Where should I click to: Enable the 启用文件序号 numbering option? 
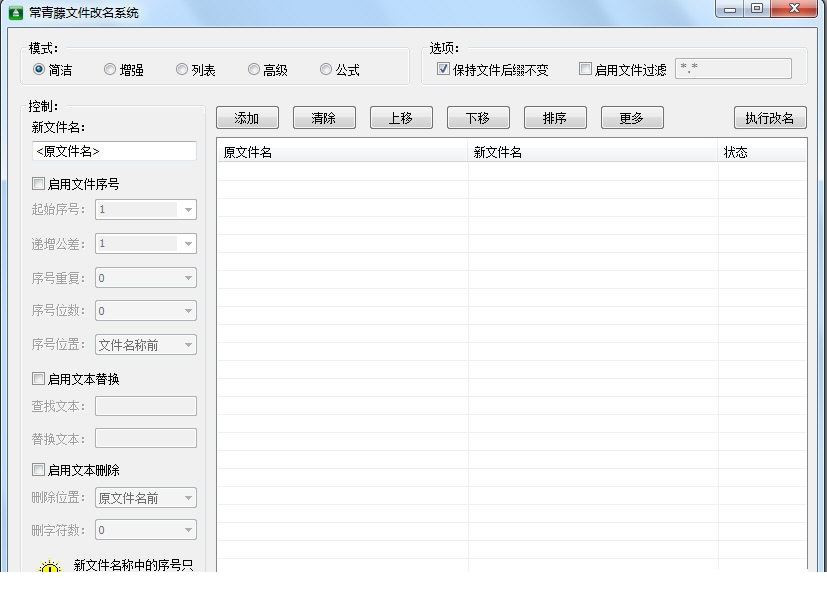click(x=37, y=183)
